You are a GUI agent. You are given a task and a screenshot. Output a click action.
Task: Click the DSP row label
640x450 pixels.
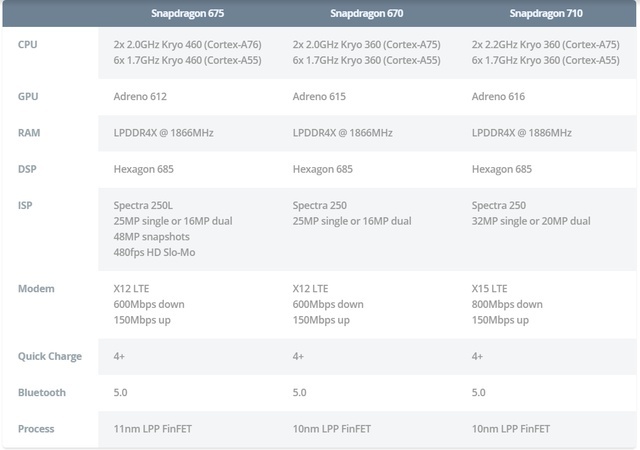(29, 169)
